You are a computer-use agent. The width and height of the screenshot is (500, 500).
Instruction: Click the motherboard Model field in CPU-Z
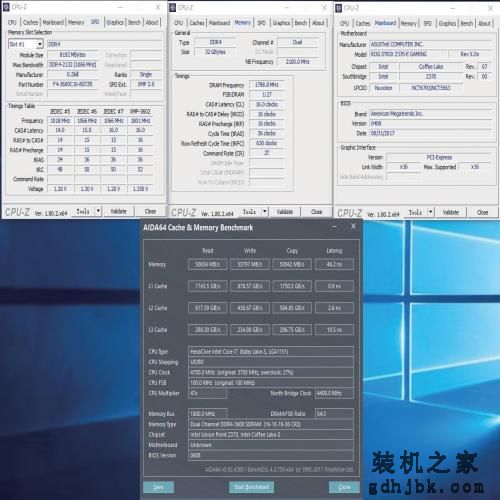(408, 54)
